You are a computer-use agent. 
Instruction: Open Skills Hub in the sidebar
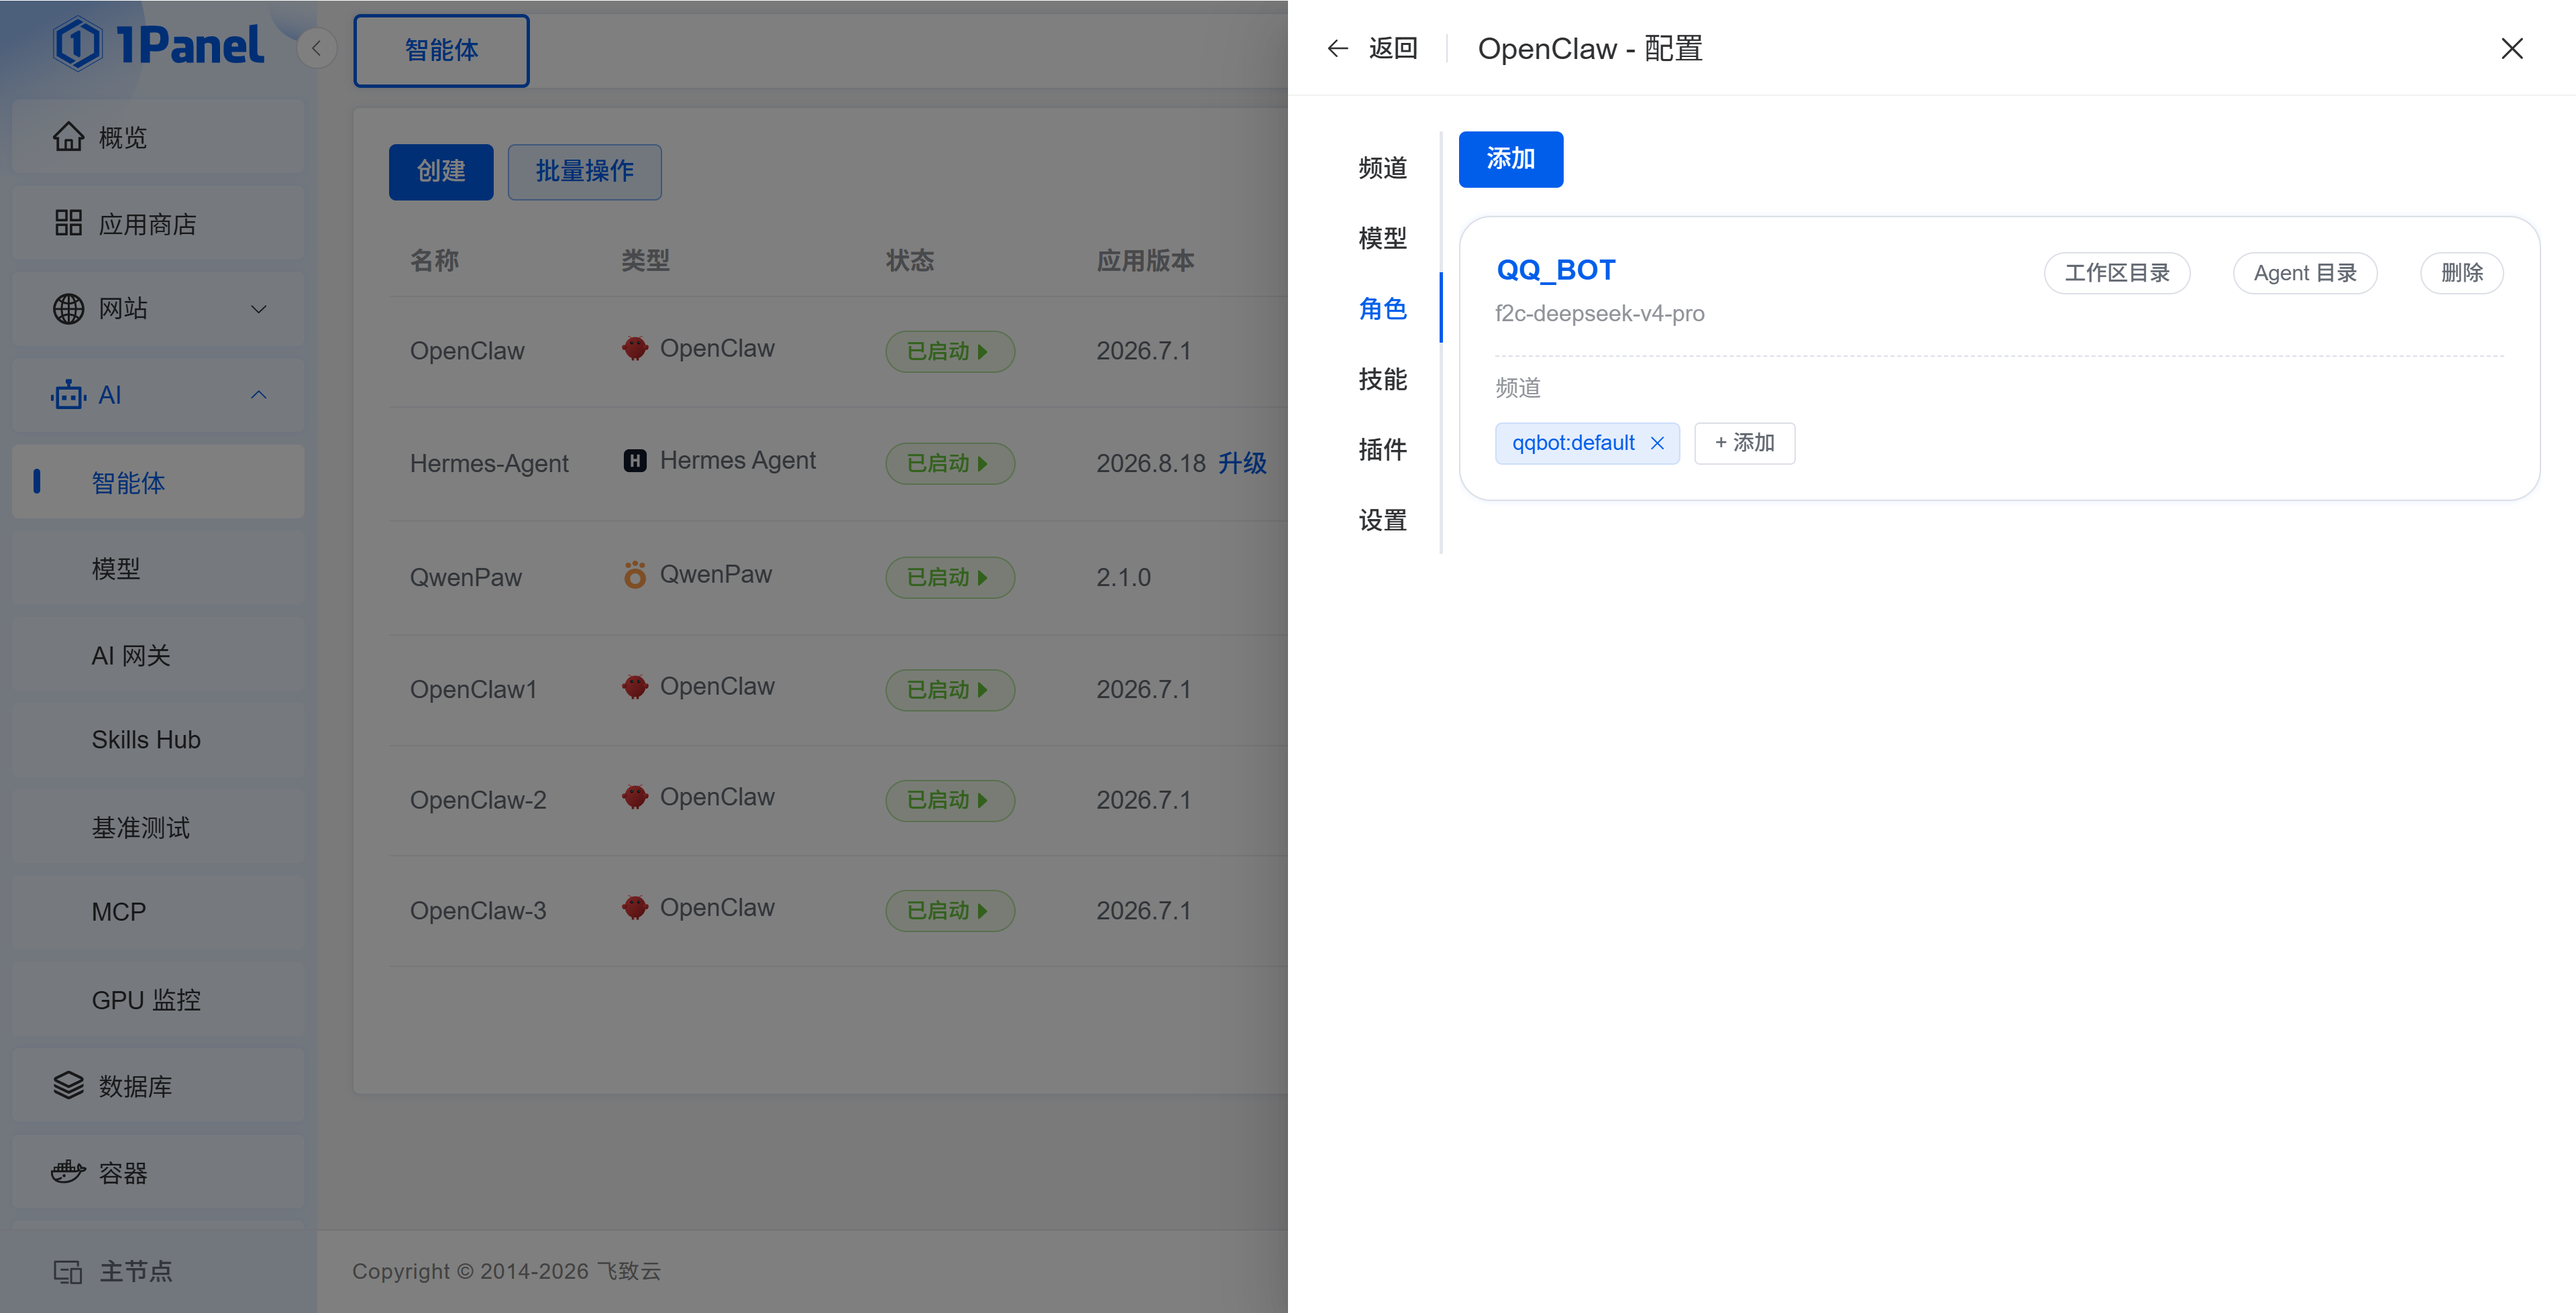158,740
